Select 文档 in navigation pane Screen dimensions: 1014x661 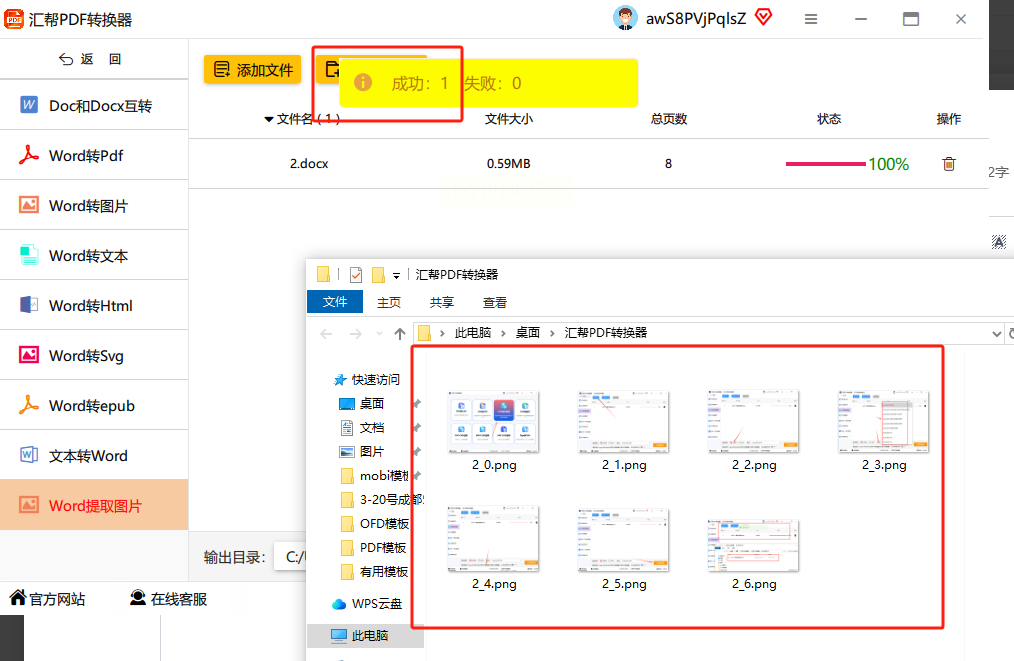(362, 428)
